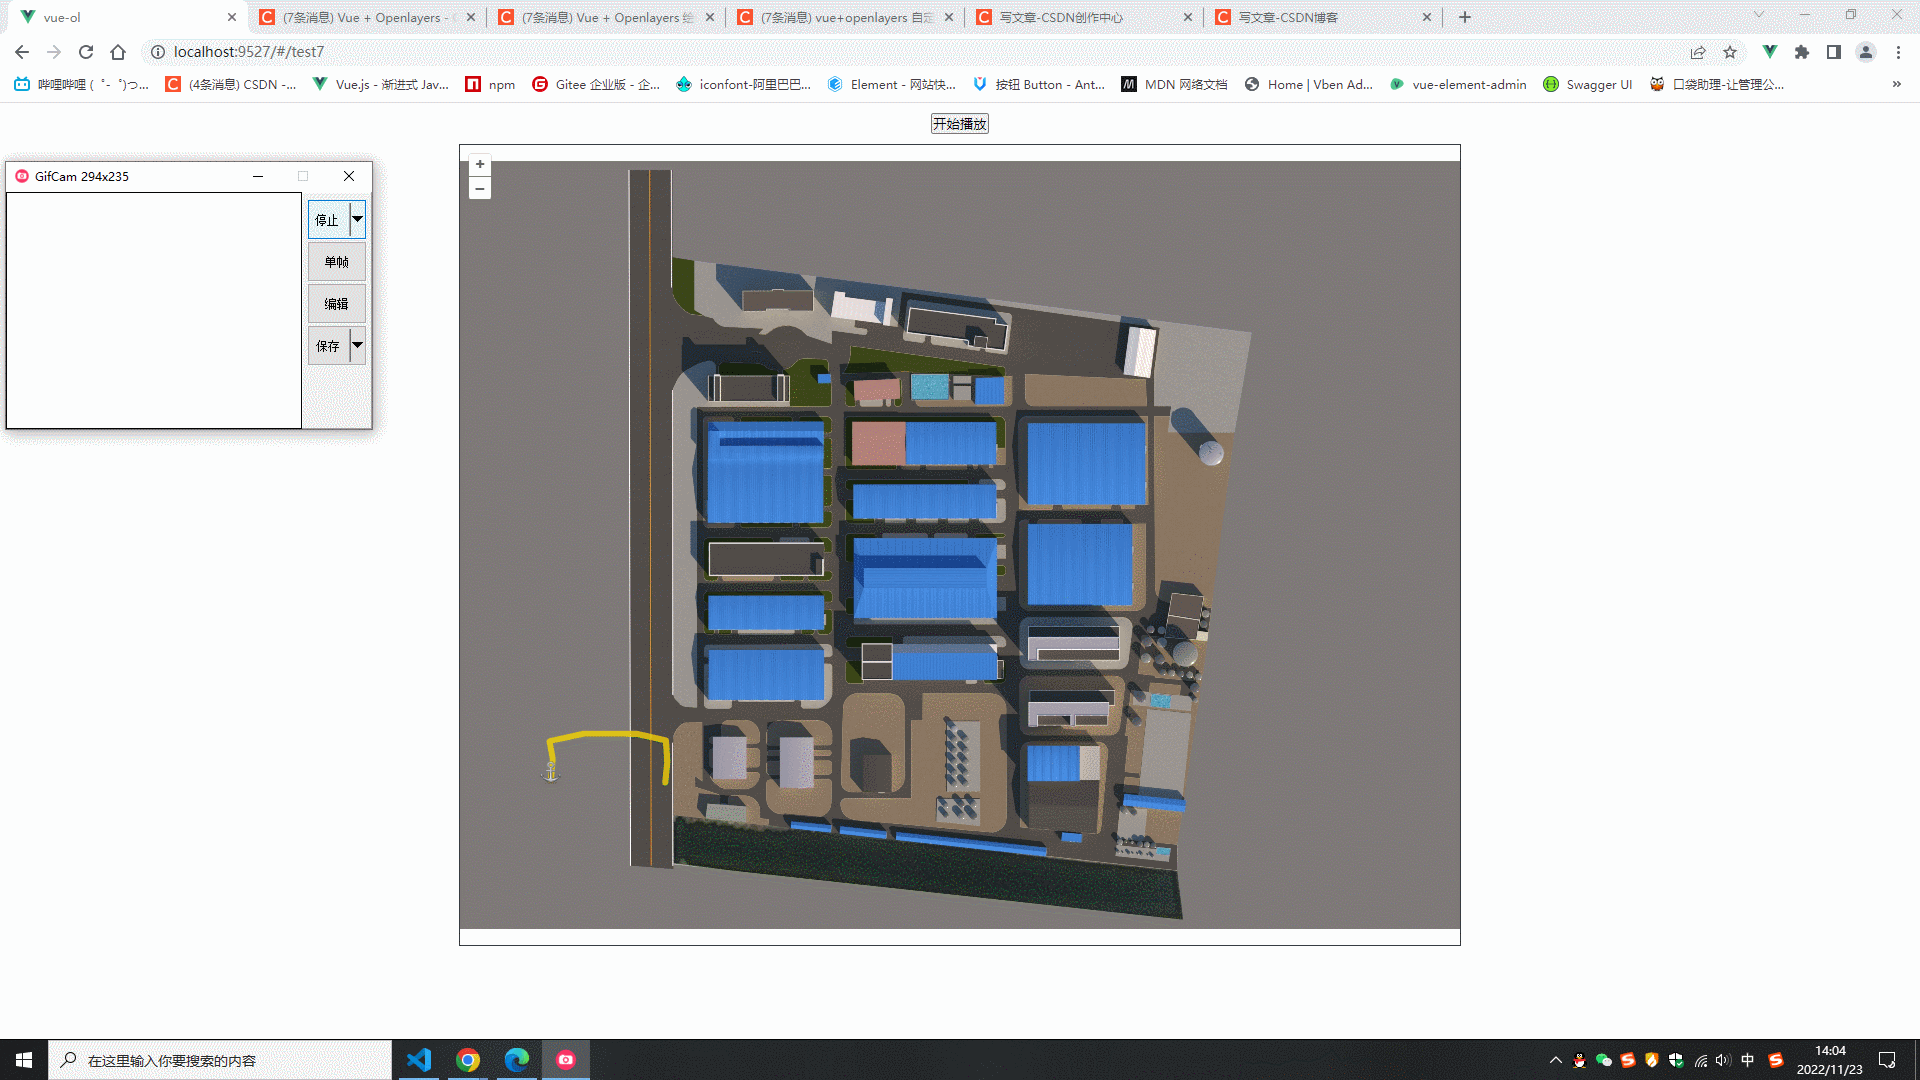Click the 编辑 button in GifCam
The height and width of the screenshot is (1080, 1920).
click(336, 304)
